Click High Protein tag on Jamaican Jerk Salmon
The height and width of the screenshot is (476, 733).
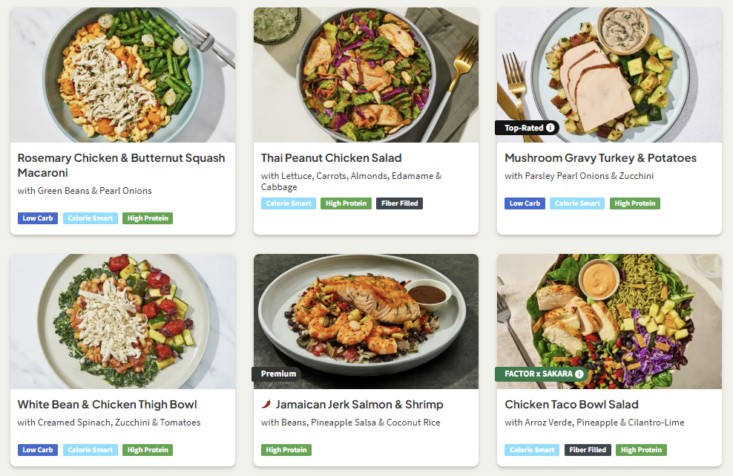[286, 450]
